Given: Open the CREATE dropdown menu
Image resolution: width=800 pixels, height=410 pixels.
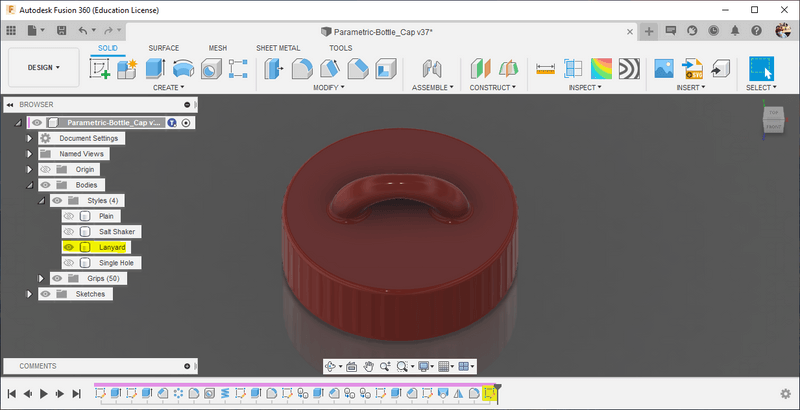Looking at the screenshot, I should (169, 88).
